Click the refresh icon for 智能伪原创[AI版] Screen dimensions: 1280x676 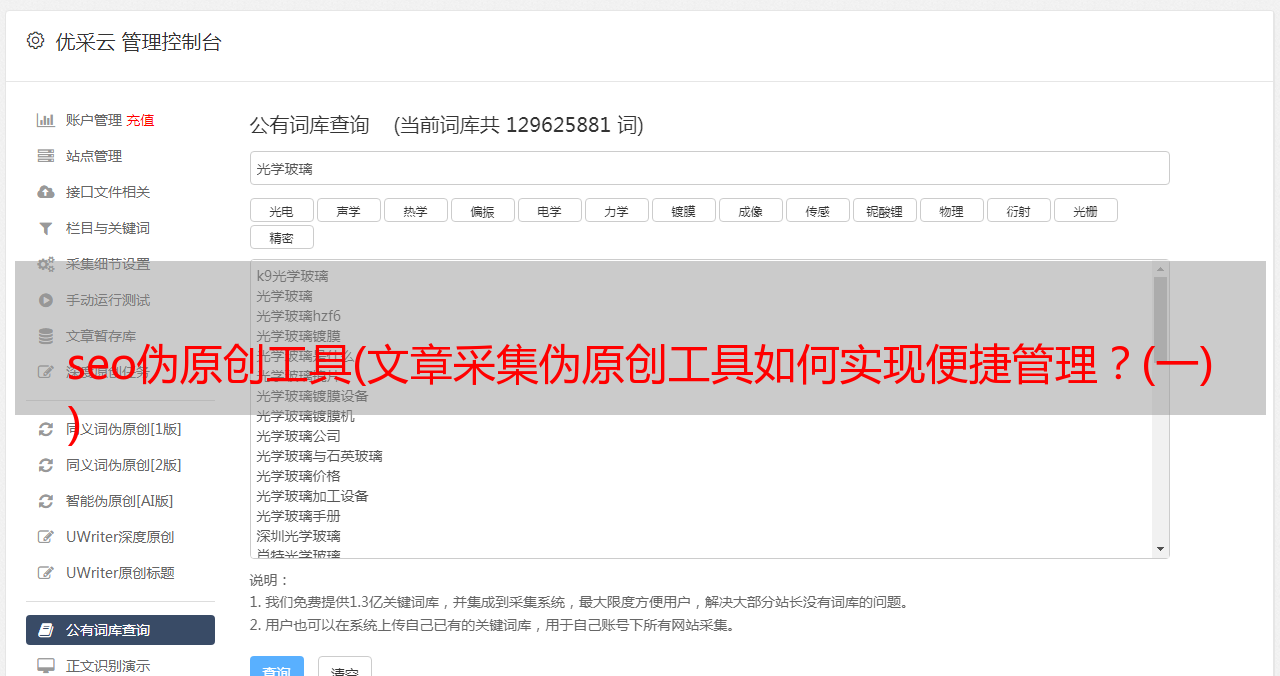(x=46, y=501)
